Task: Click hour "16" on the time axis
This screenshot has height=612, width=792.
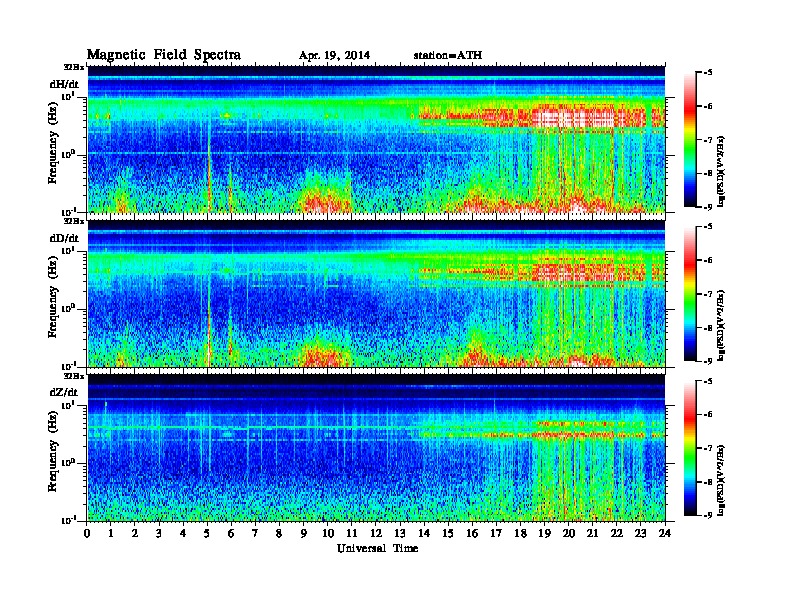Action: (472, 533)
